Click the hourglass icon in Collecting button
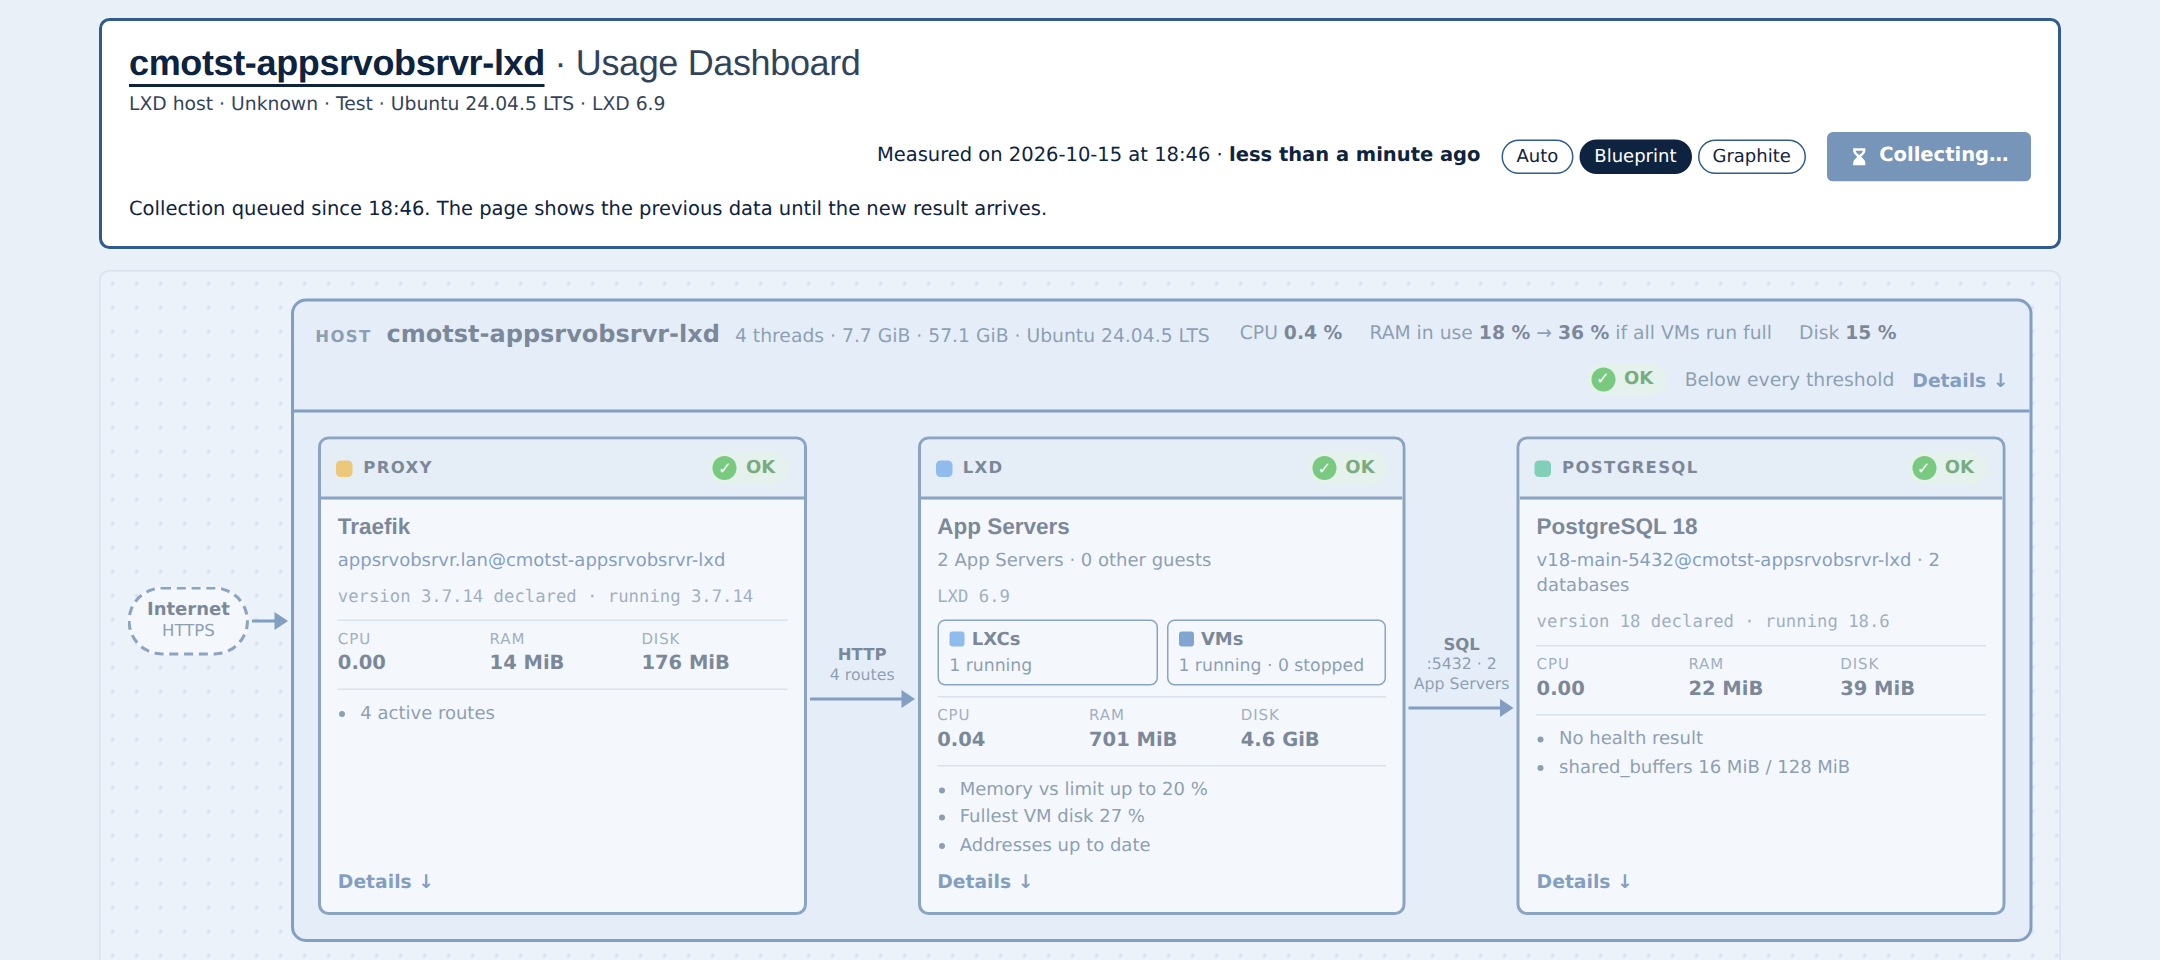The height and width of the screenshot is (960, 2160). [1858, 156]
